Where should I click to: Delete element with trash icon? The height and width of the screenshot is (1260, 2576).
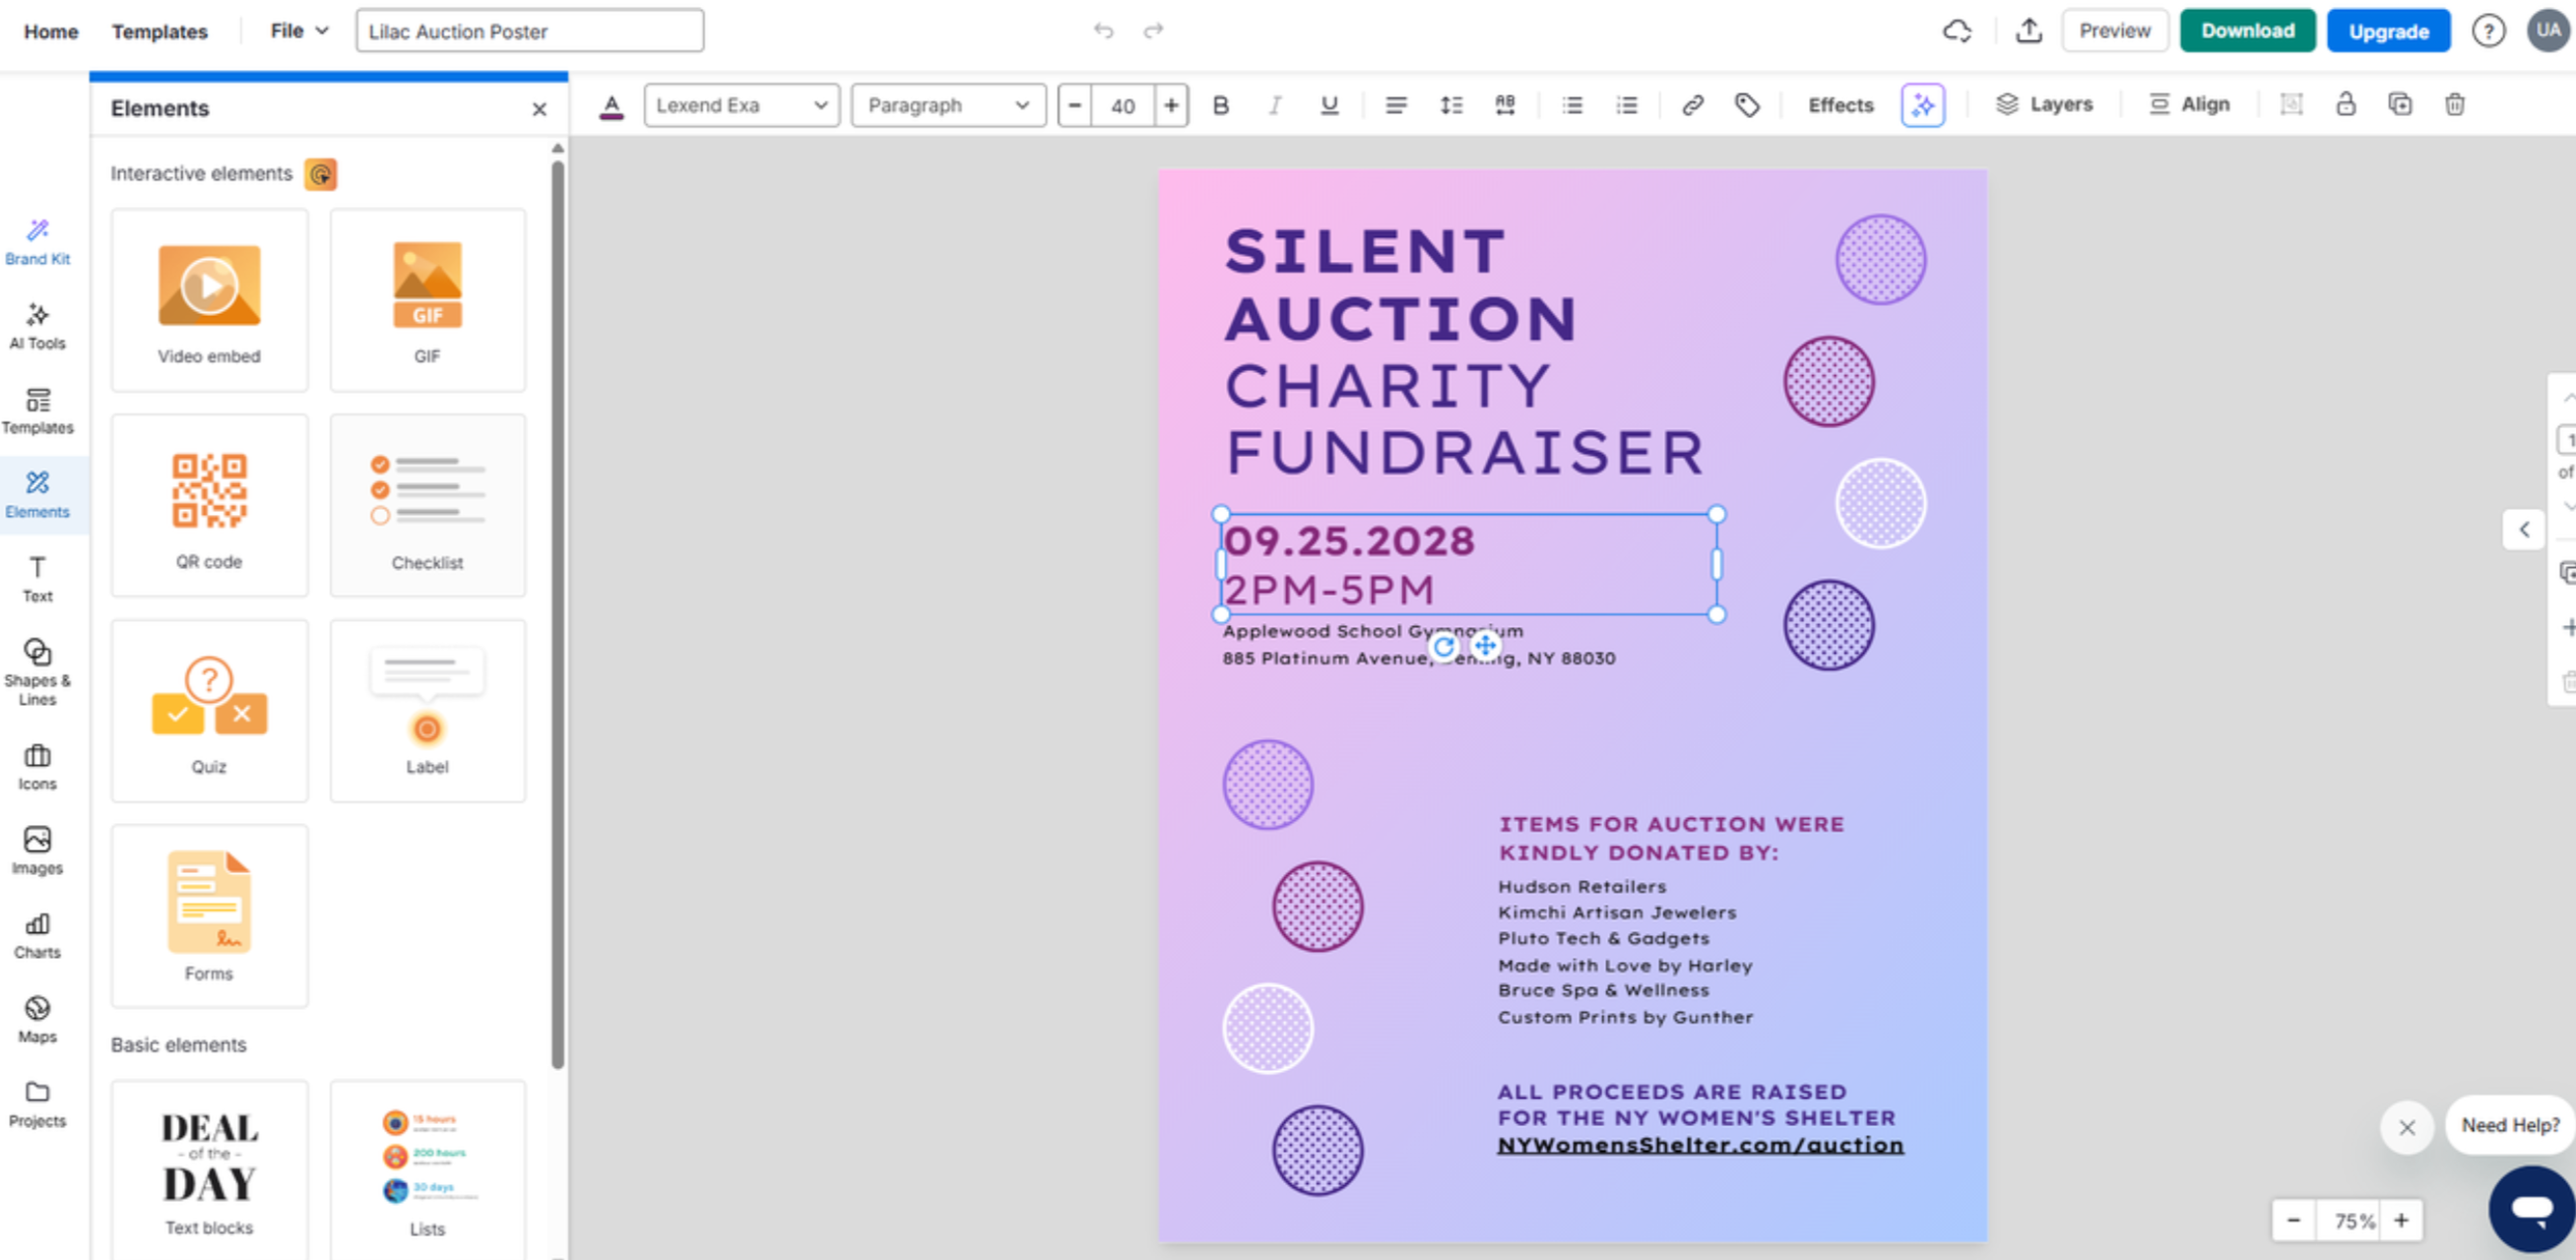pyautogui.click(x=2454, y=104)
